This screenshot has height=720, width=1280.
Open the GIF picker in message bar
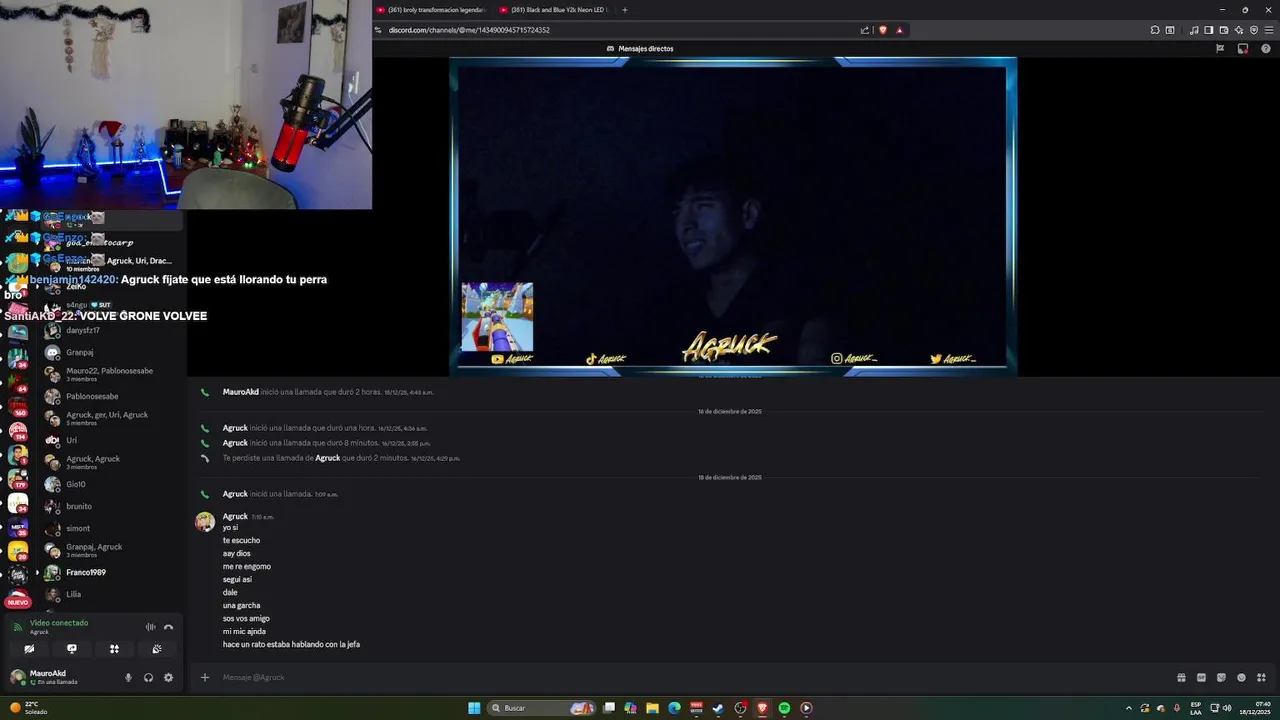coord(1201,677)
